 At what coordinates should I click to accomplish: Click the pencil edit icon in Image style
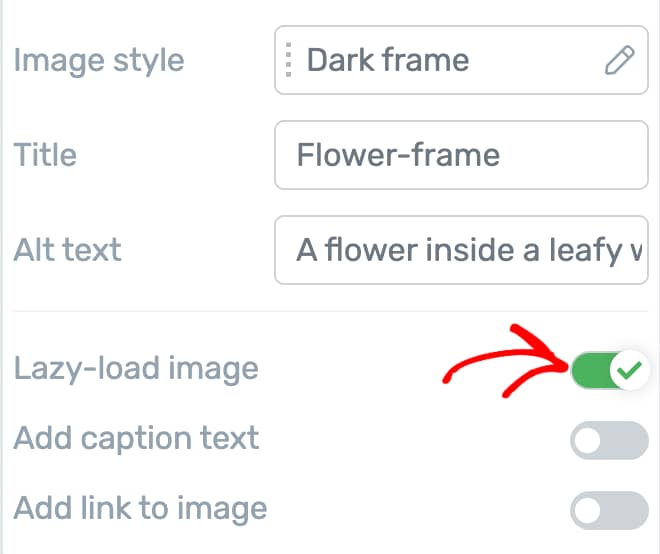[620, 60]
